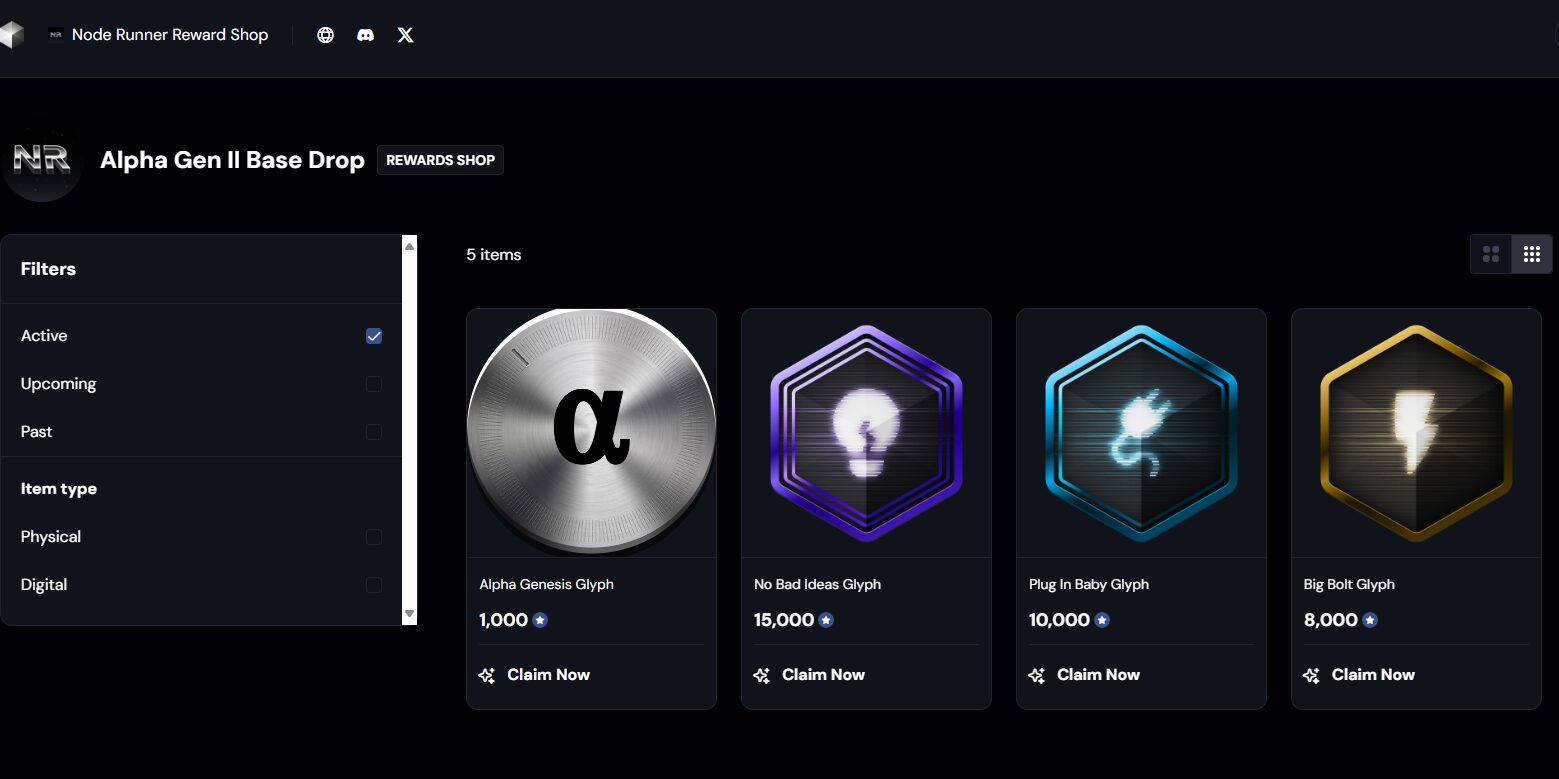1559x779 pixels.
Task: Click the REWARDS SHOP badge
Action: pos(440,160)
